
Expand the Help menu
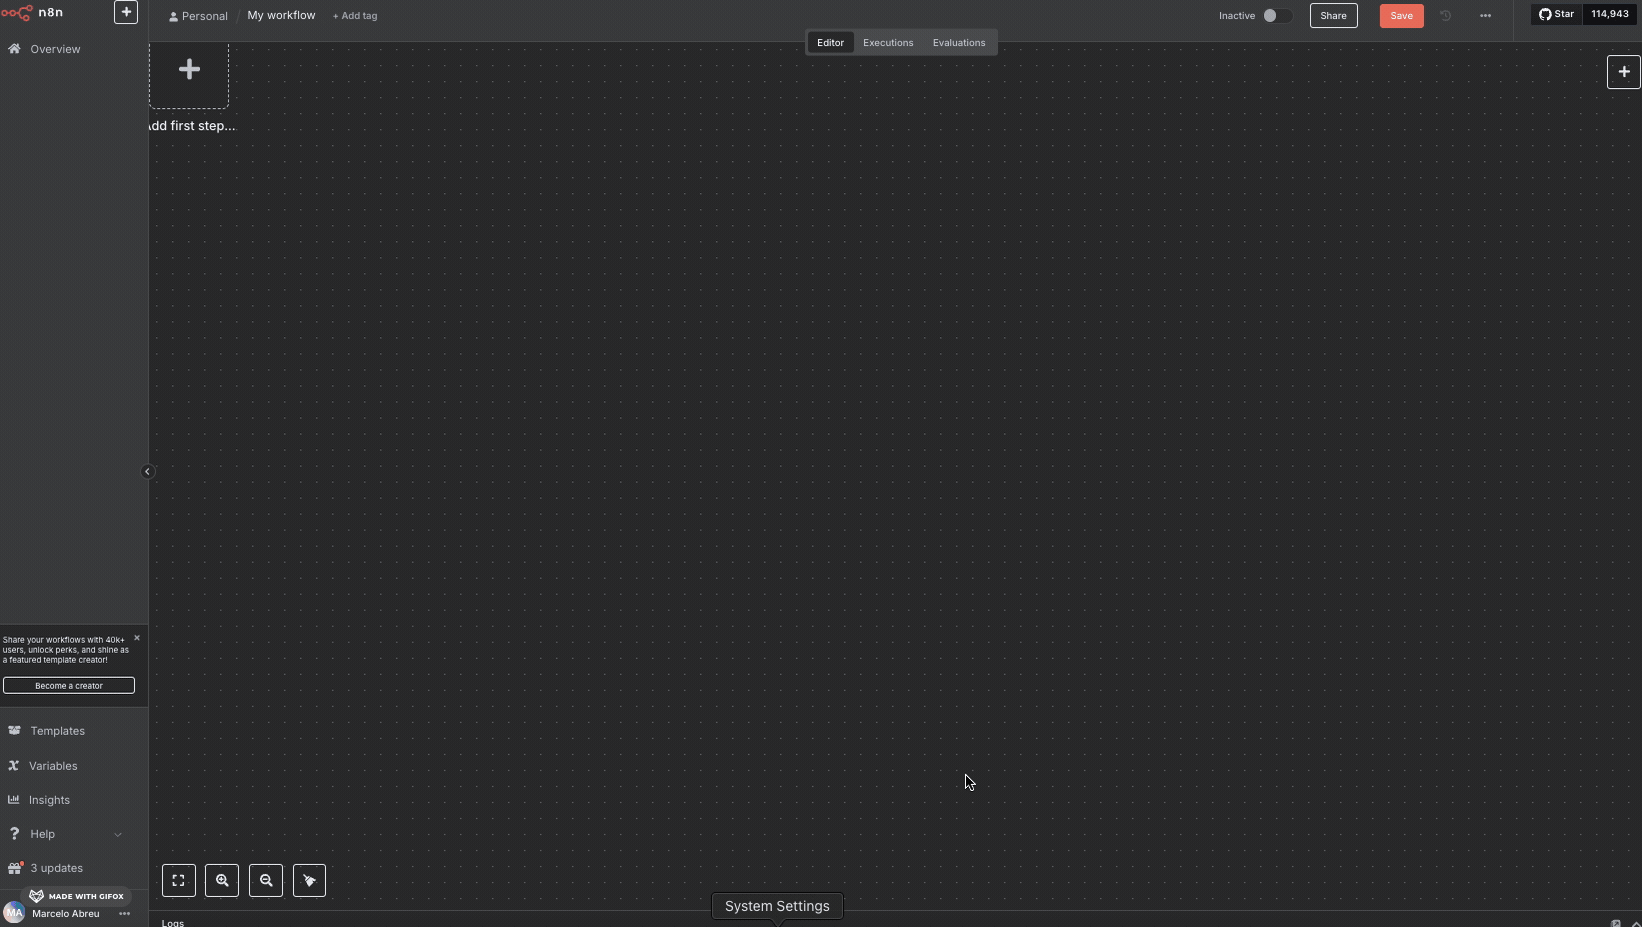(117, 834)
